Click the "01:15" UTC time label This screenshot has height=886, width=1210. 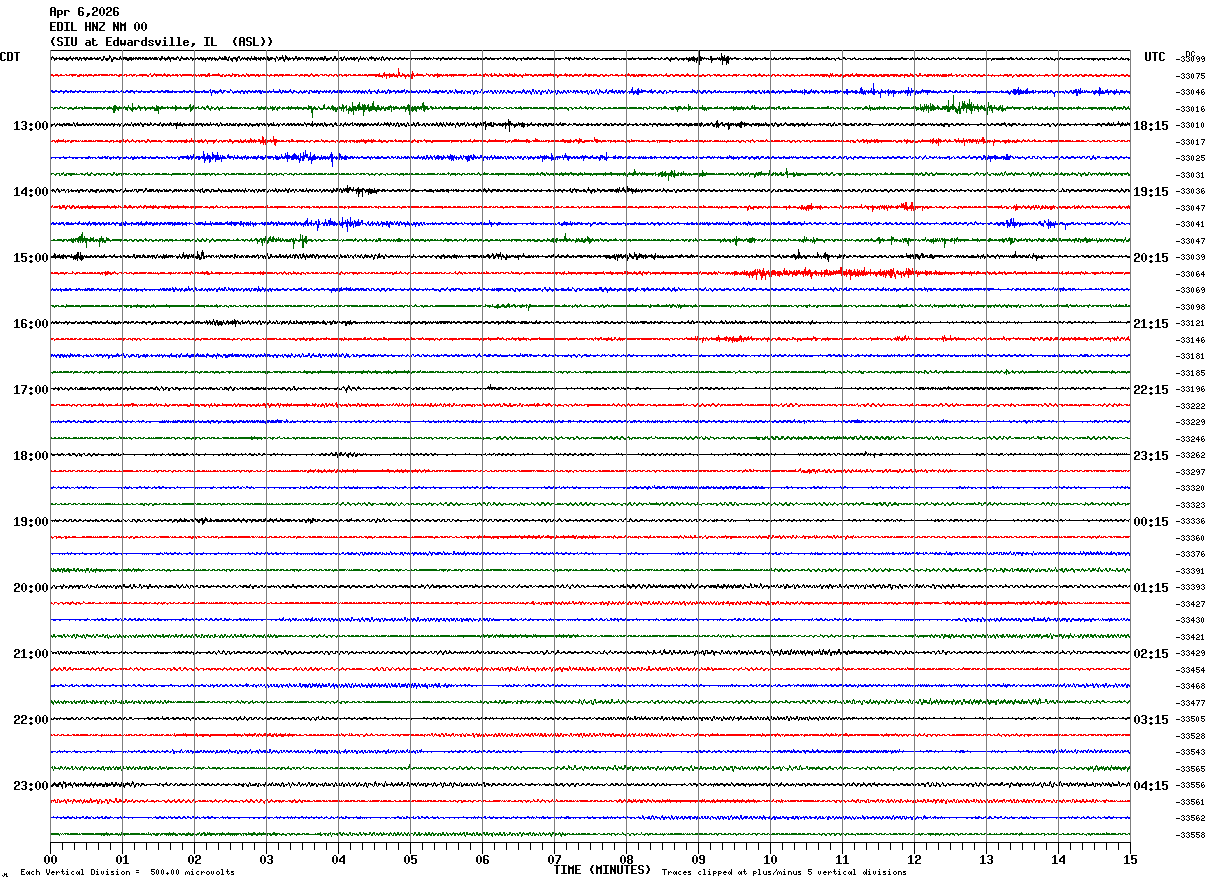tap(1151, 588)
